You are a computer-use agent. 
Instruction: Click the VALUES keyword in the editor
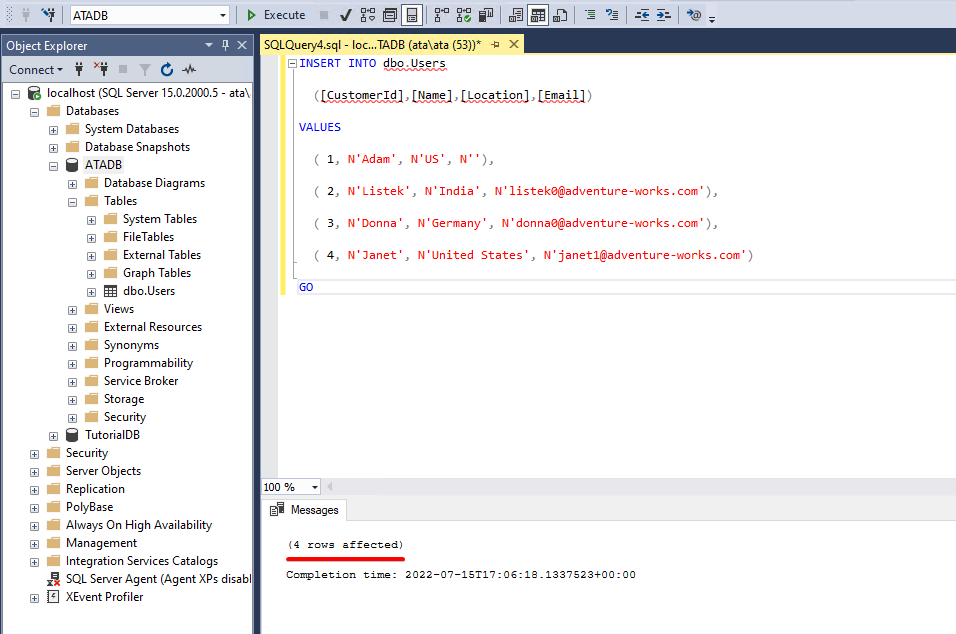coord(319,127)
